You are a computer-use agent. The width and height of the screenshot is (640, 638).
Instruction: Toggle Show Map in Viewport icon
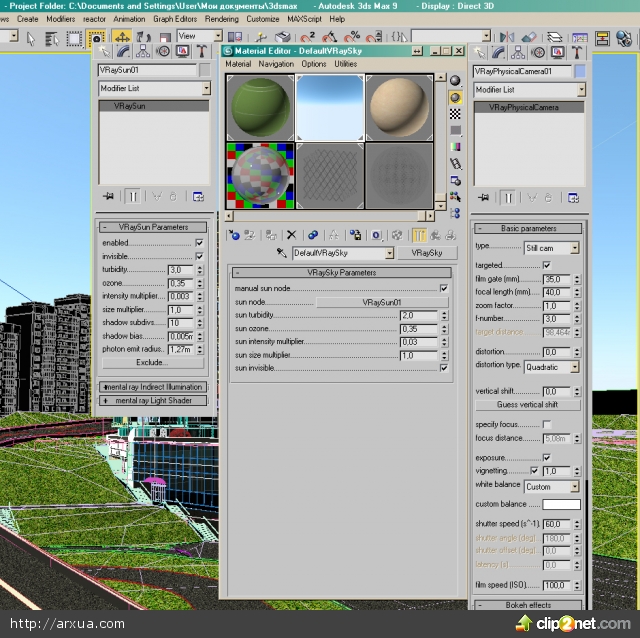tap(397, 235)
